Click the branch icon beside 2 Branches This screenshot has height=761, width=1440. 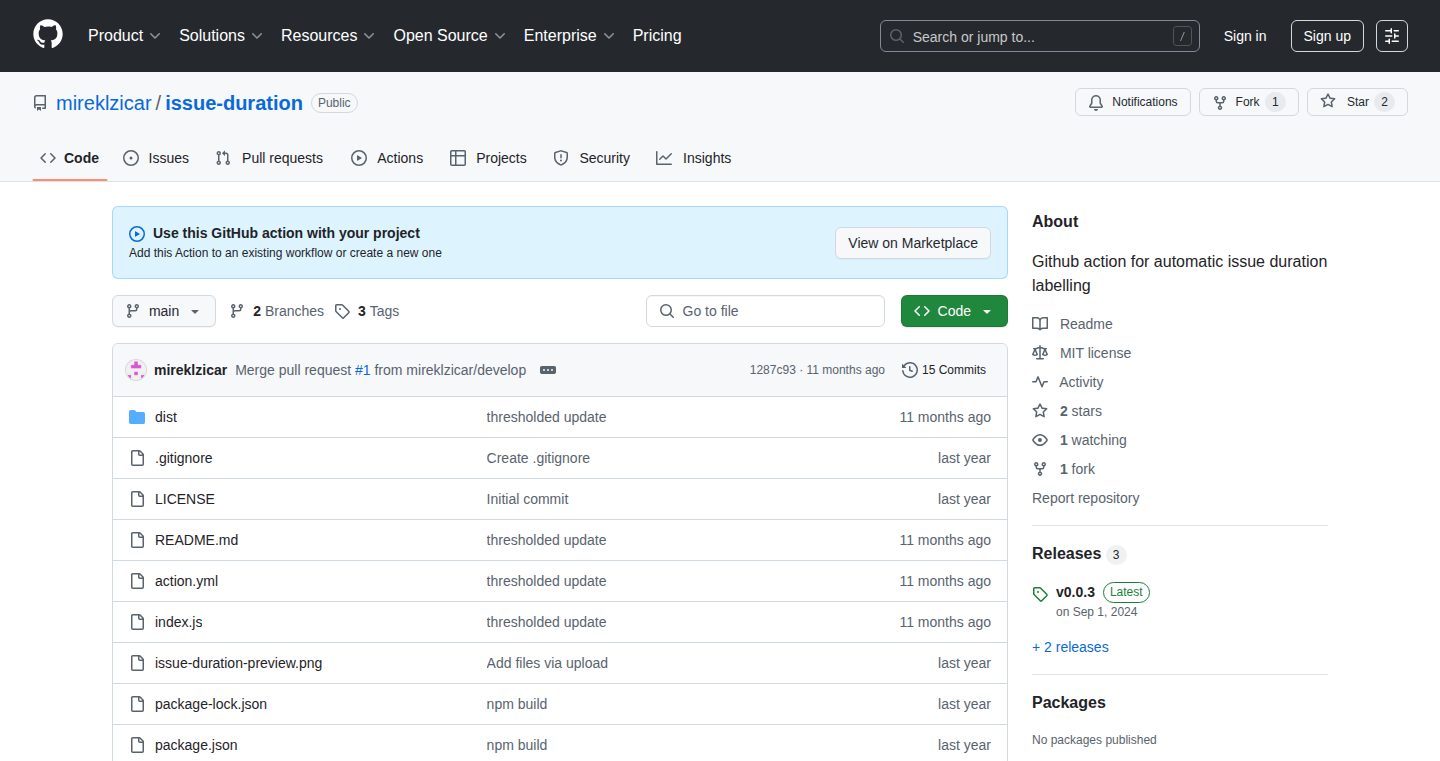click(x=237, y=311)
